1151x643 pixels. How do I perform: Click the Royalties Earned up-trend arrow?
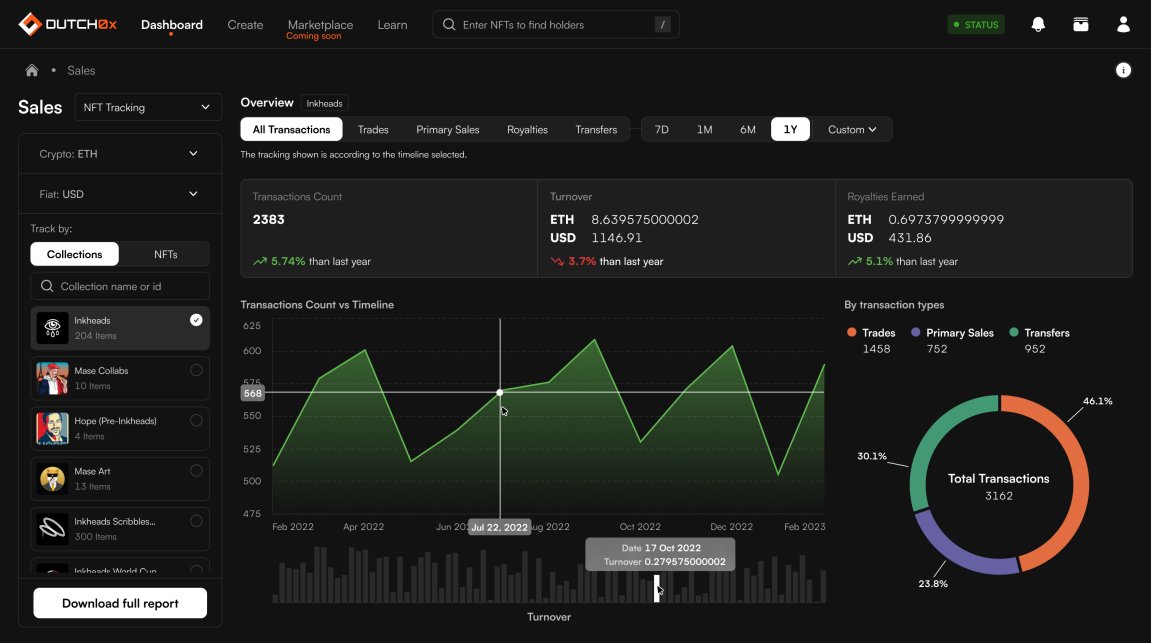pos(854,261)
